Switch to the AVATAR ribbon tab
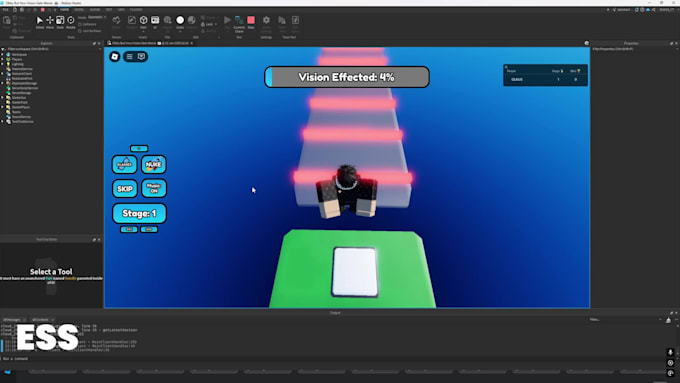Screen dimensions: 680x383 [95, 10]
